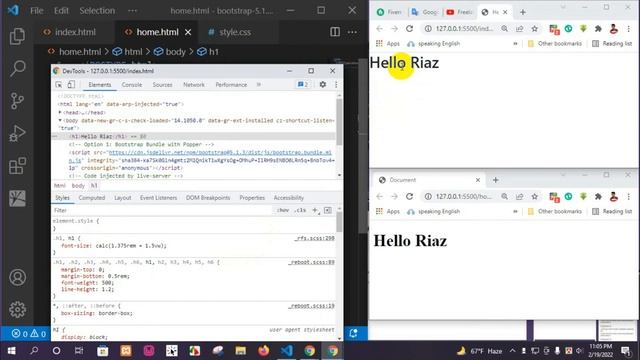Viewport: 640px width, 360px height.
Task: Open Firefox from the taskbar
Action: [x=263, y=351]
